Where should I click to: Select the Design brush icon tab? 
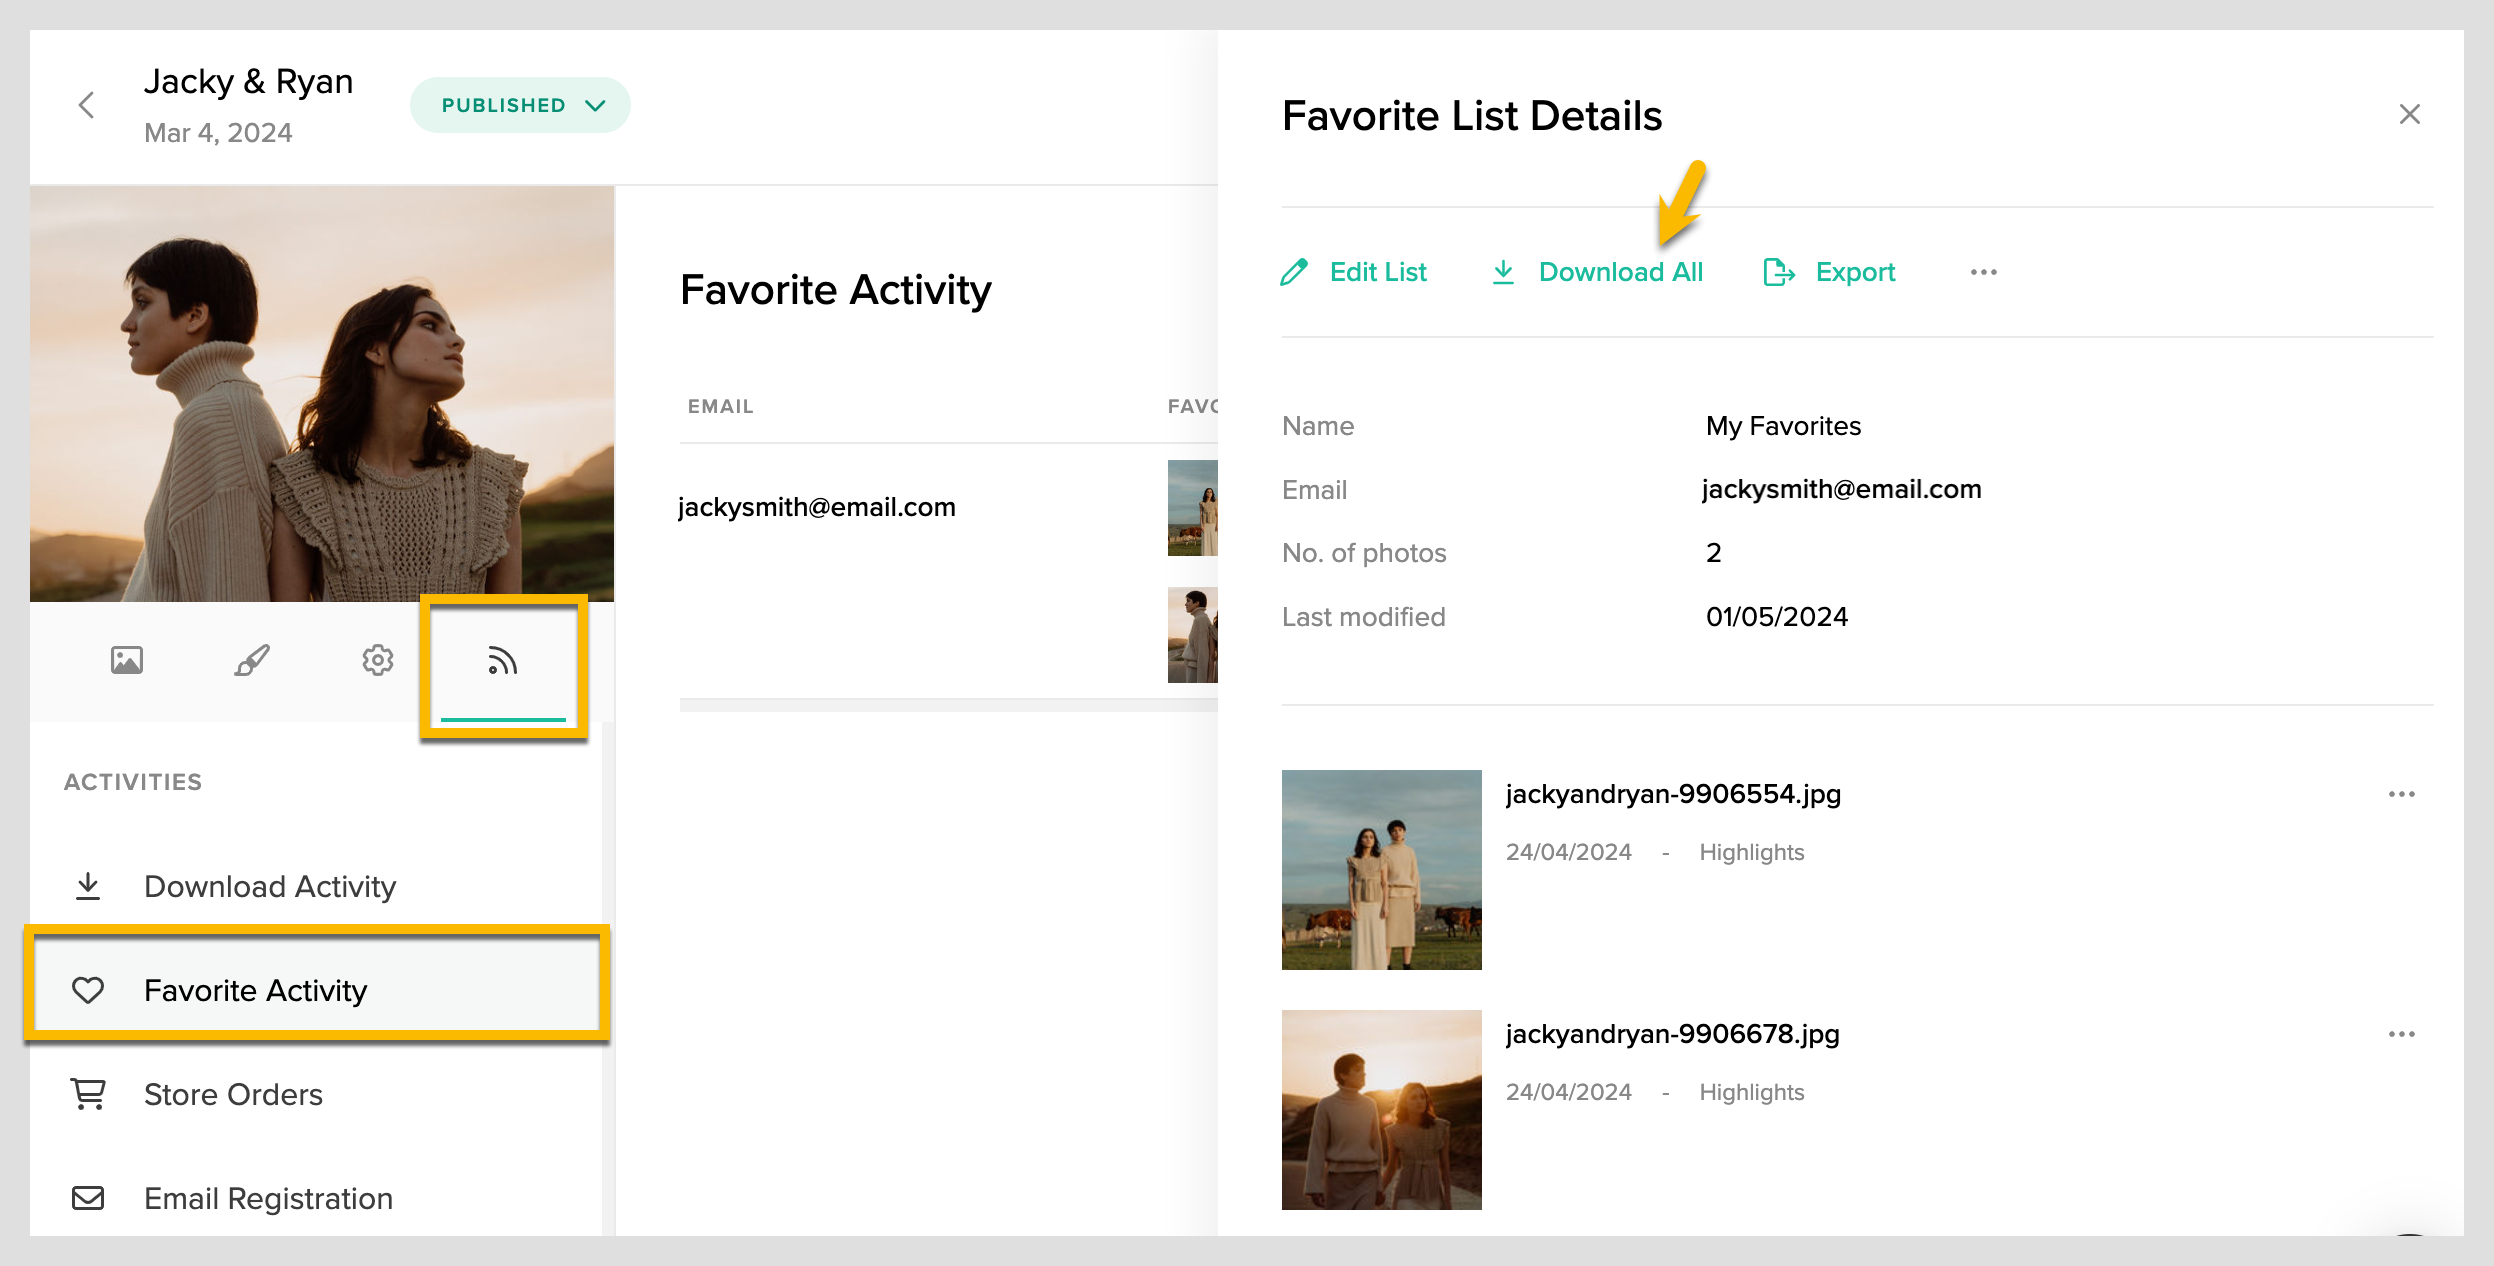[x=251, y=660]
